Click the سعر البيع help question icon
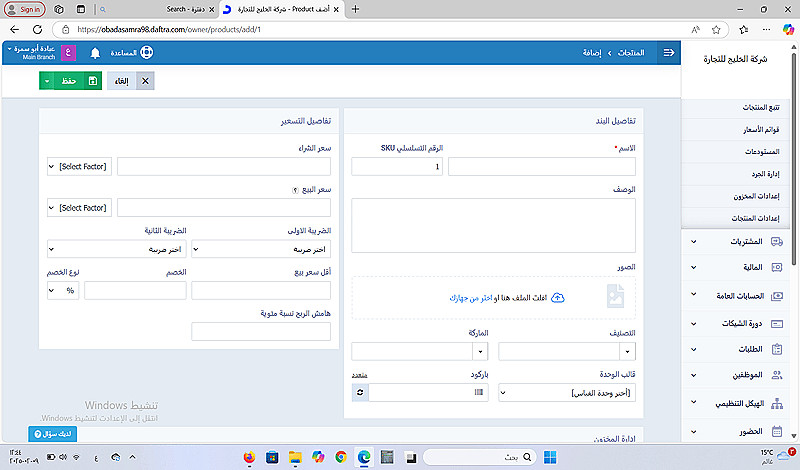 (295, 190)
